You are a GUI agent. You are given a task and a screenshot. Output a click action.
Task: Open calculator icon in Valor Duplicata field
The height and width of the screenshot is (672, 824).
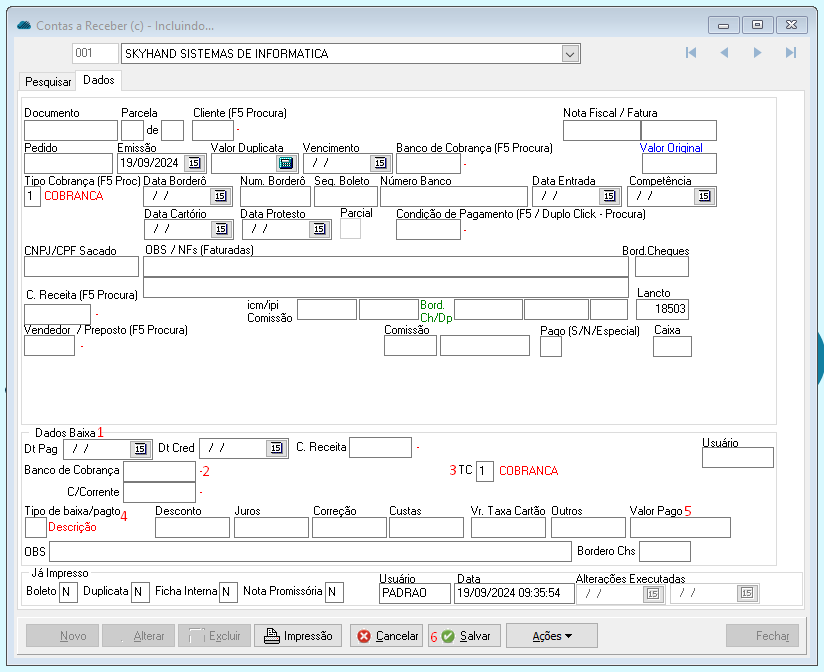pyautogui.click(x=285, y=163)
